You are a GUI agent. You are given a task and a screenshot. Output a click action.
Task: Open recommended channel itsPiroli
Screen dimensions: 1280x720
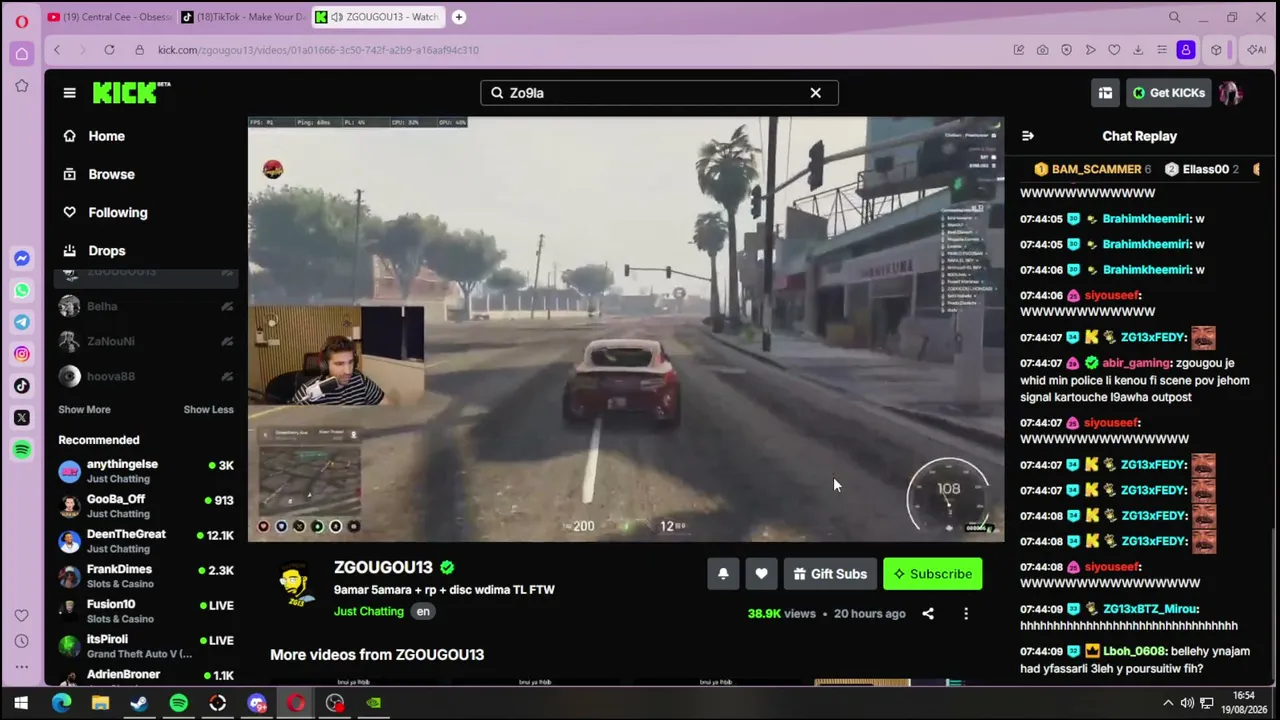pyautogui.click(x=146, y=646)
